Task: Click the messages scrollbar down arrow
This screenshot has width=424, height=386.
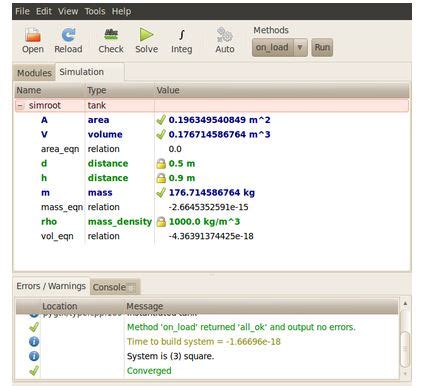Action: [x=405, y=374]
